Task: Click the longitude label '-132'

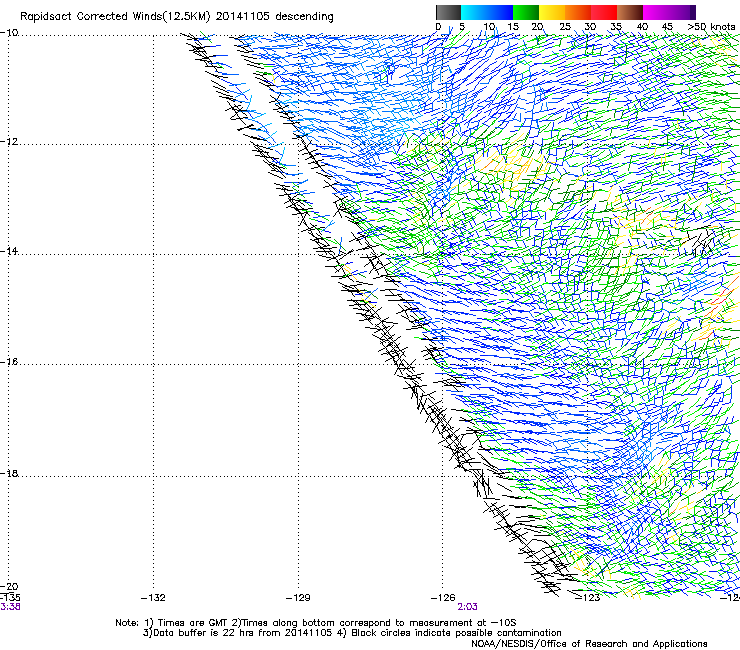Action: click(153, 598)
